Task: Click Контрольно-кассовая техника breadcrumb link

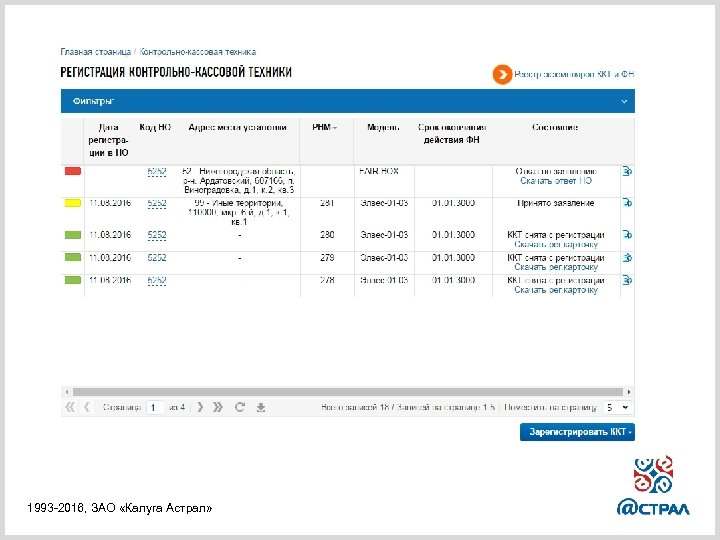Action: (x=197, y=52)
